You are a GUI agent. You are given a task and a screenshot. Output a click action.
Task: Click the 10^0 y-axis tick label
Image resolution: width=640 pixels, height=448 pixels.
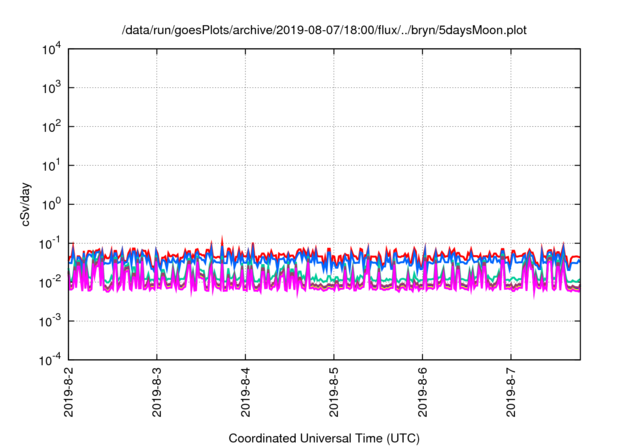[x=50, y=205]
